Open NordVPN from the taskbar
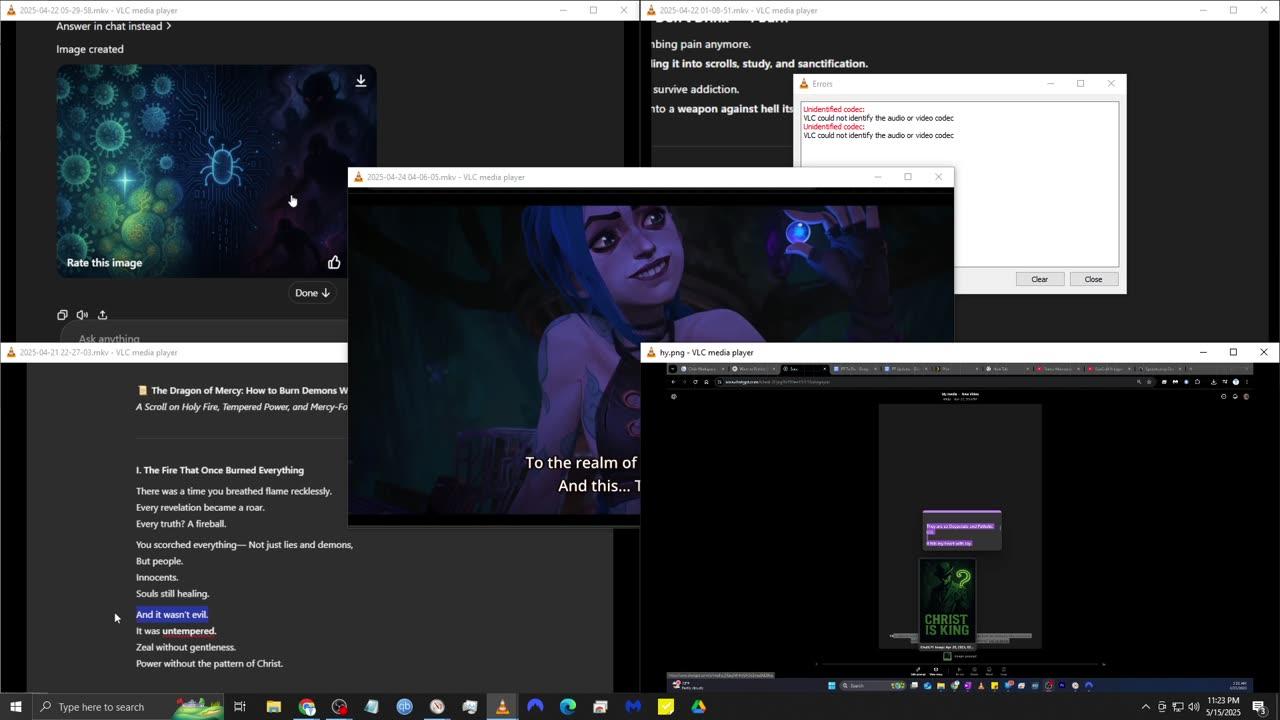Viewport: 1280px width, 720px height. (x=535, y=707)
